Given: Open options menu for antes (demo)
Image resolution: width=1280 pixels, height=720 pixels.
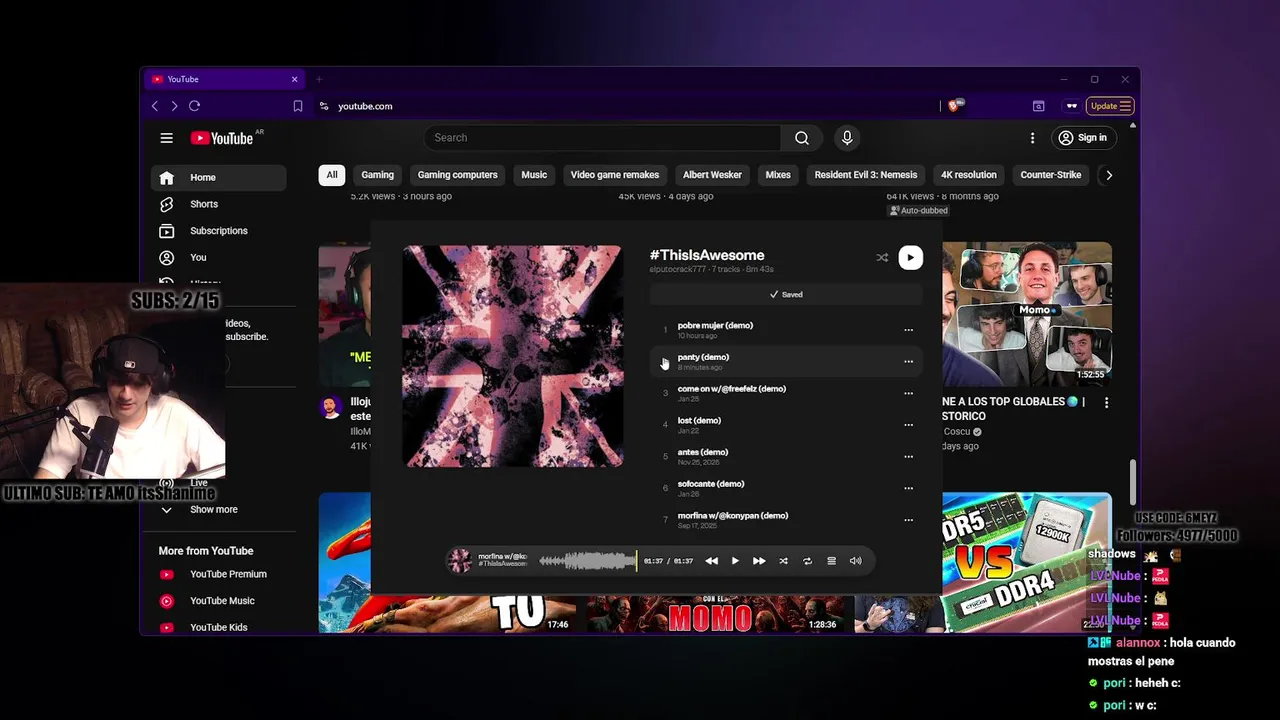Looking at the screenshot, I should click(x=908, y=457).
